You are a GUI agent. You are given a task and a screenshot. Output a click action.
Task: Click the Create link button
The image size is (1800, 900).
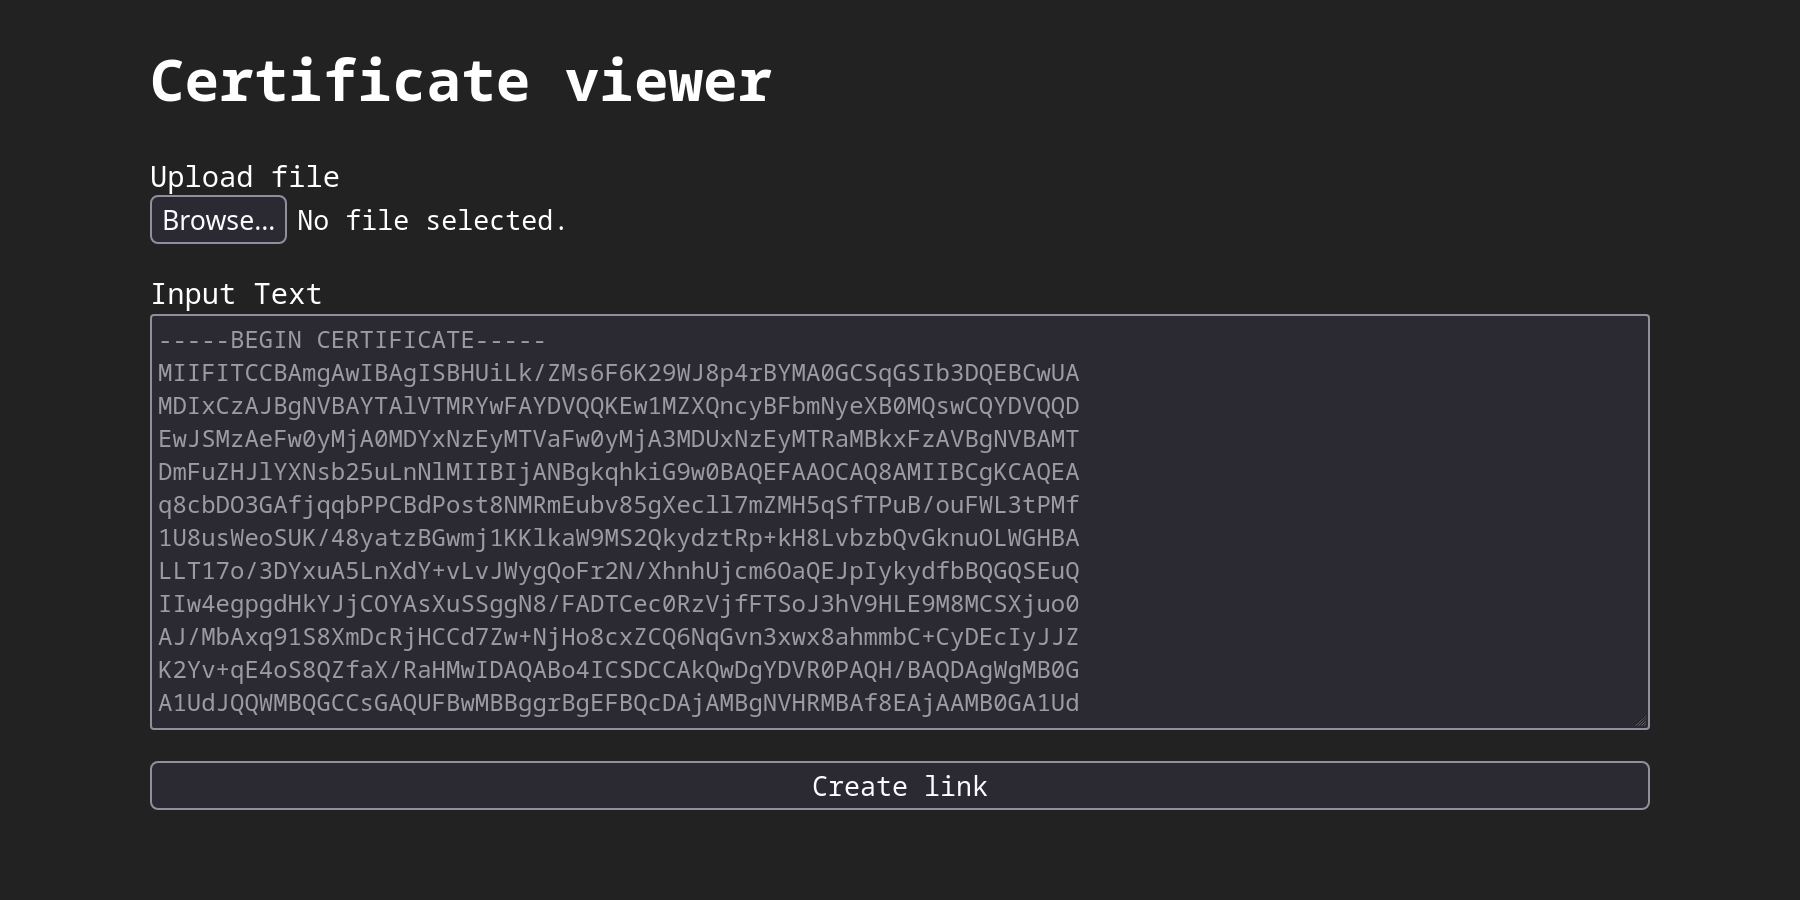900,786
